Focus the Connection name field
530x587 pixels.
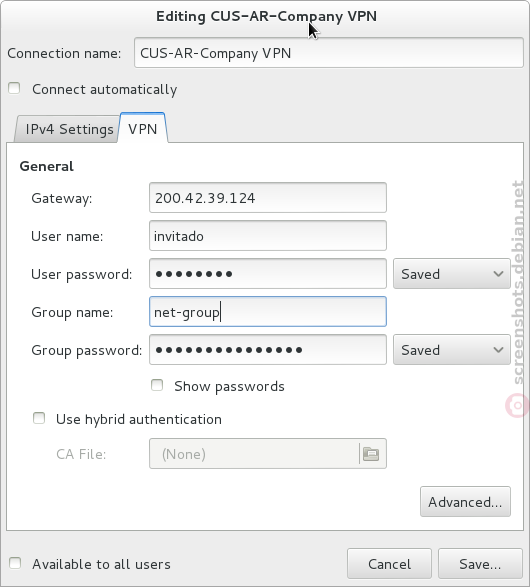(x=329, y=53)
